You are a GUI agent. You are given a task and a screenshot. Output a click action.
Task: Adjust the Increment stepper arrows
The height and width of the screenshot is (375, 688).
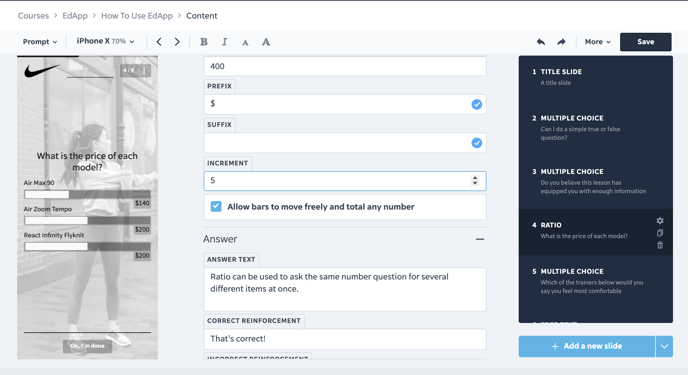coord(475,180)
